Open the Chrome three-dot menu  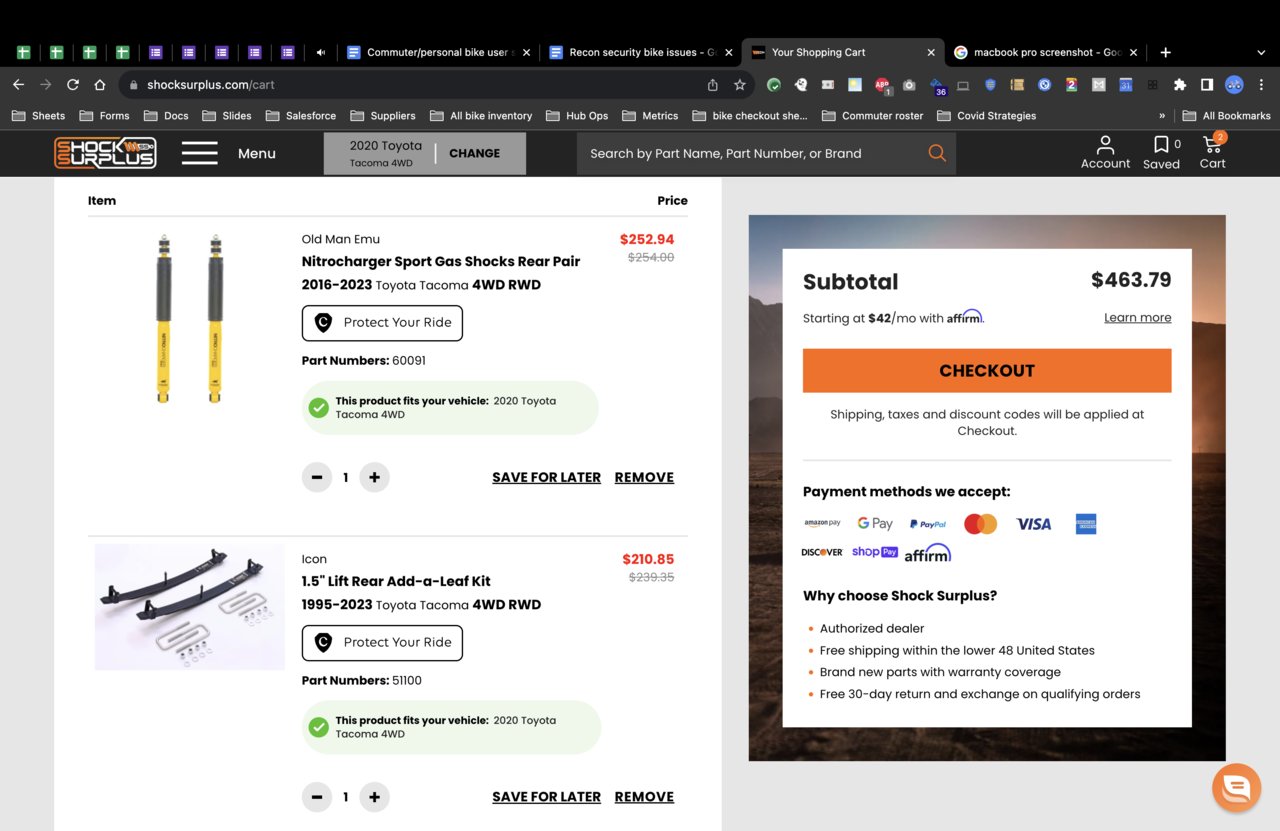(x=1261, y=85)
